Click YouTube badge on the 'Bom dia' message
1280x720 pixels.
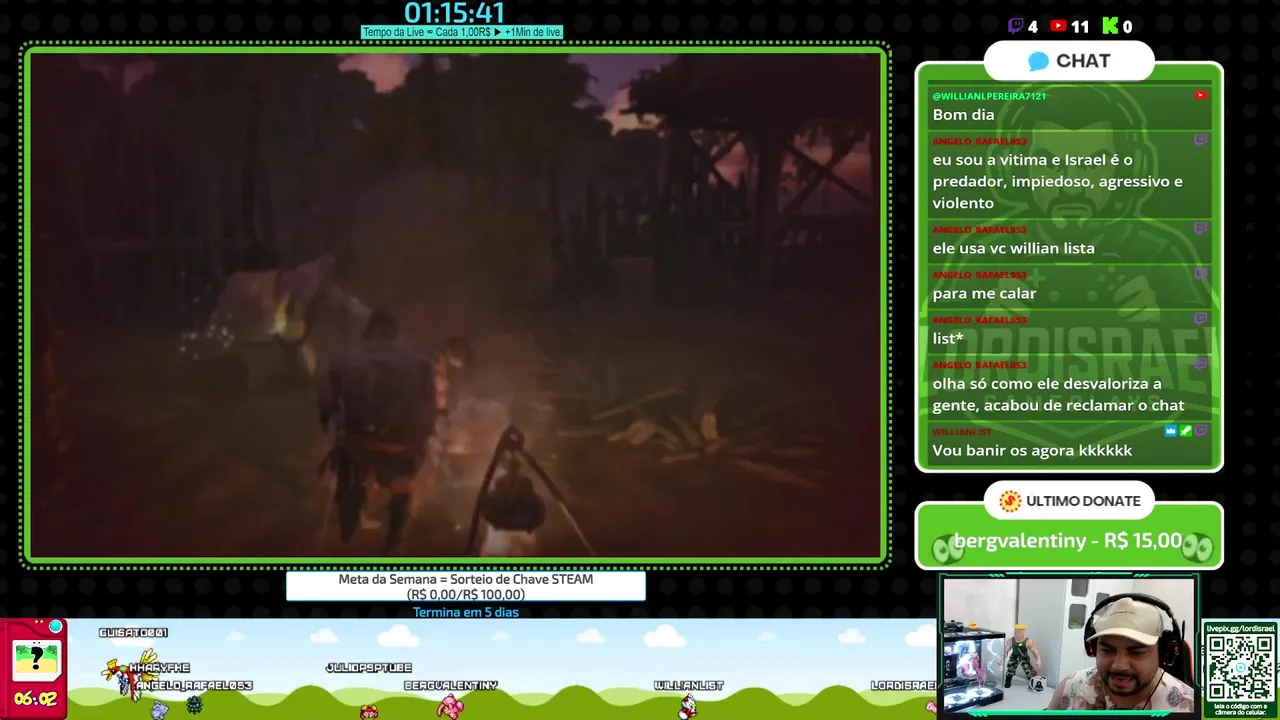pos(1200,95)
